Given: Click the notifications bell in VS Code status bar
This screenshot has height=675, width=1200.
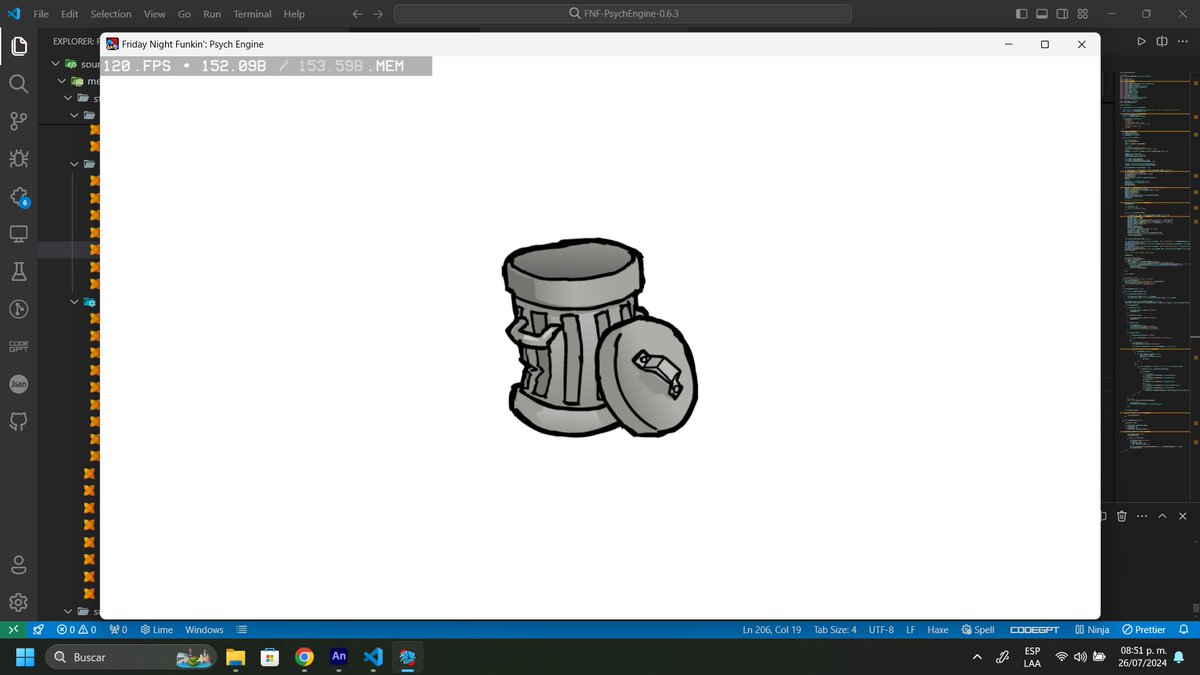Looking at the screenshot, I should (1184, 630).
